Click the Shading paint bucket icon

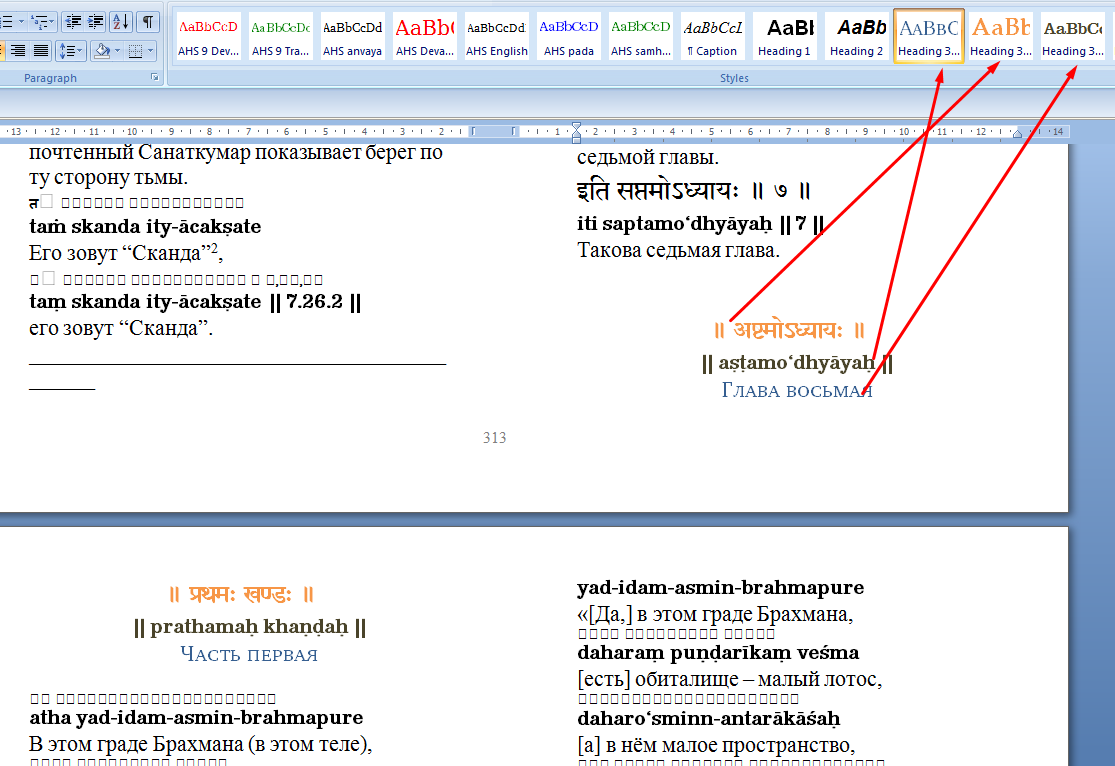pos(103,50)
